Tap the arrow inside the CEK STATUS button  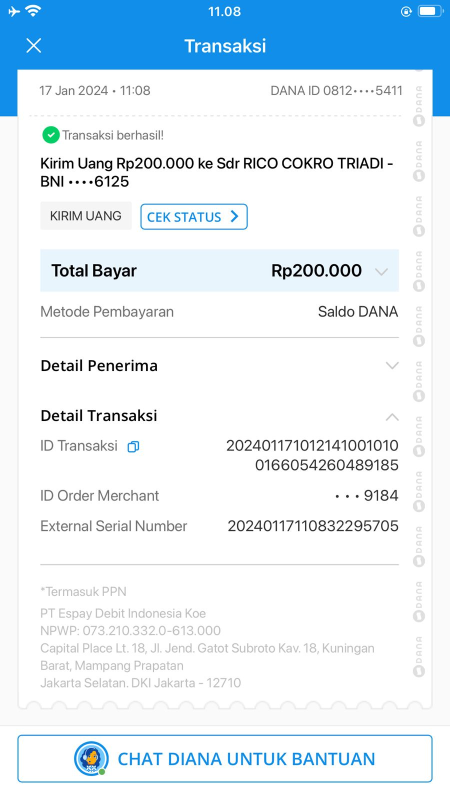[234, 216]
